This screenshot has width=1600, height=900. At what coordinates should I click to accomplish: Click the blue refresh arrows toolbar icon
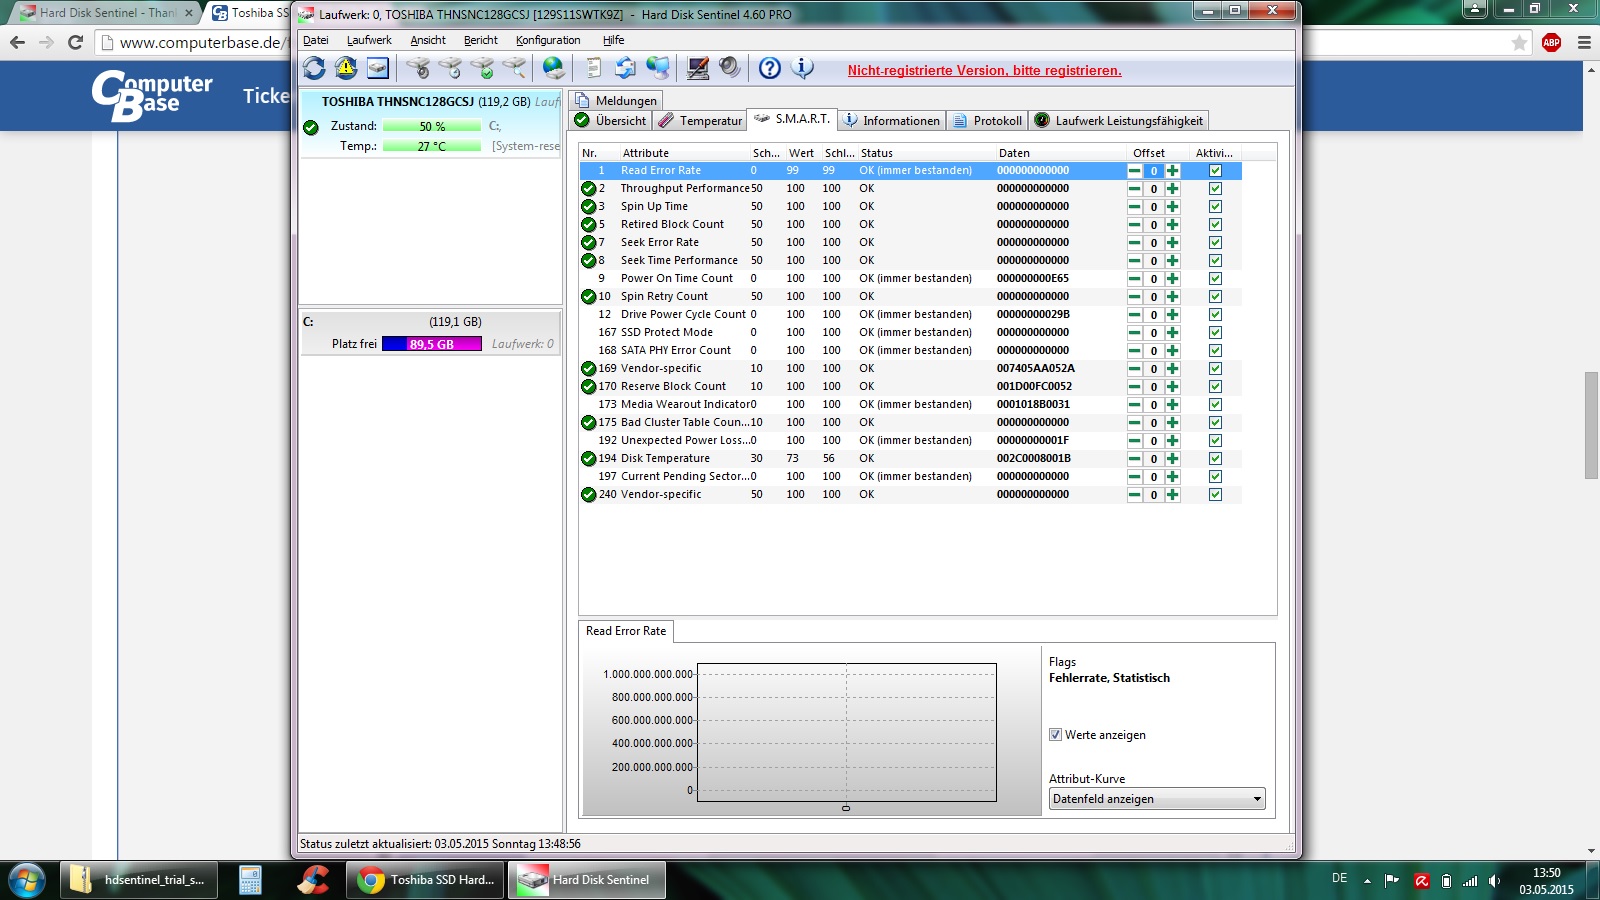(314, 68)
